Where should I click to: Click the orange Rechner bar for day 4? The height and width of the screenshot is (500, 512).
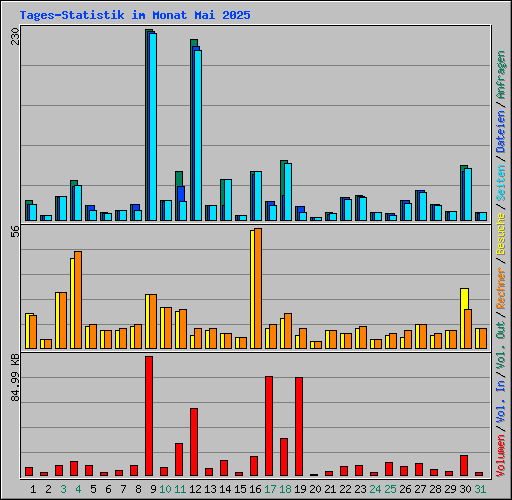[78, 300]
